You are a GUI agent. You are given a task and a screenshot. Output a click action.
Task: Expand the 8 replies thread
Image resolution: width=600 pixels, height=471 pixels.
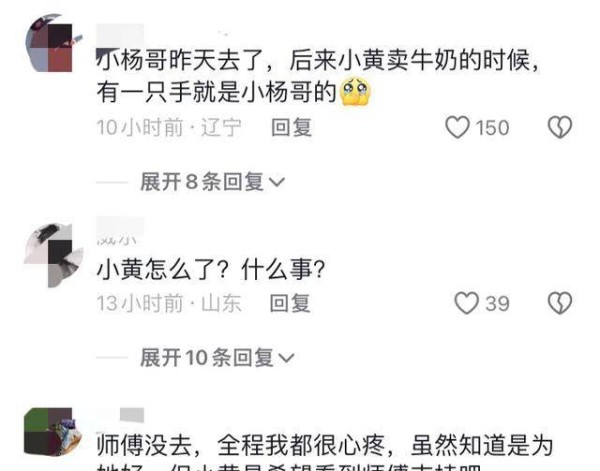(x=212, y=181)
